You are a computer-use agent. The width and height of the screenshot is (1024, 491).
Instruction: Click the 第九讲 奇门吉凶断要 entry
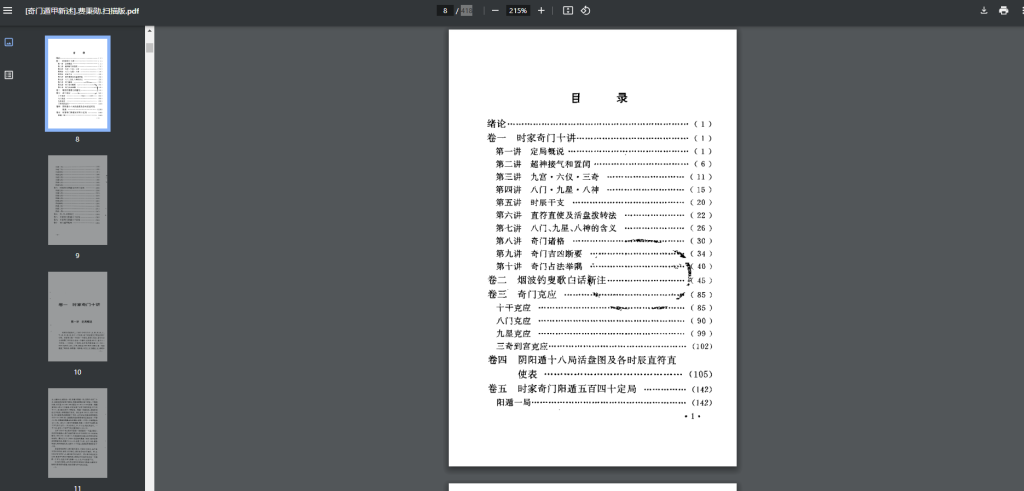point(603,253)
